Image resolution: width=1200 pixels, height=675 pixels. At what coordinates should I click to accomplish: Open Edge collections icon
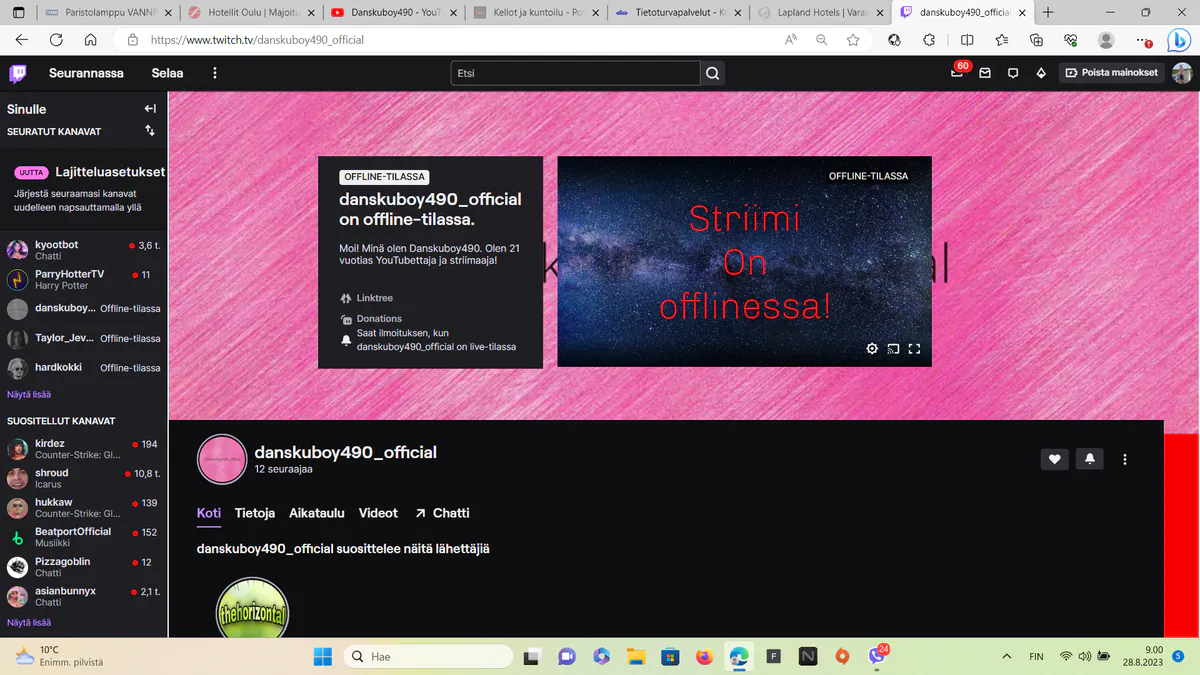click(1036, 40)
